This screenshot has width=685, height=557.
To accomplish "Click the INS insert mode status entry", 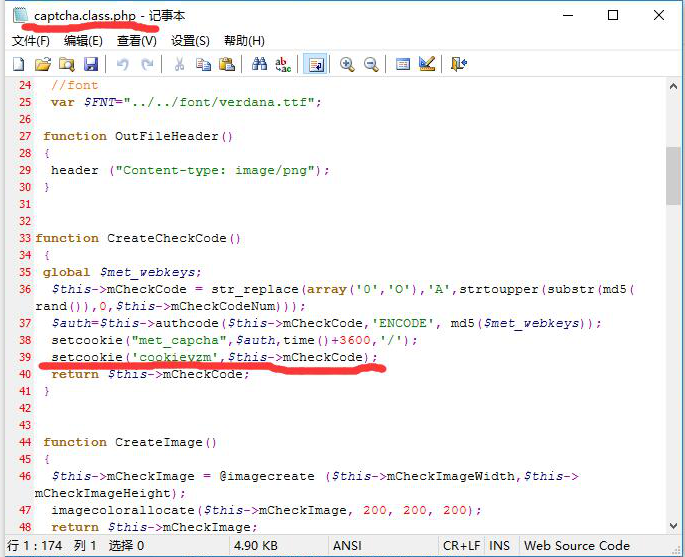I will [x=499, y=546].
